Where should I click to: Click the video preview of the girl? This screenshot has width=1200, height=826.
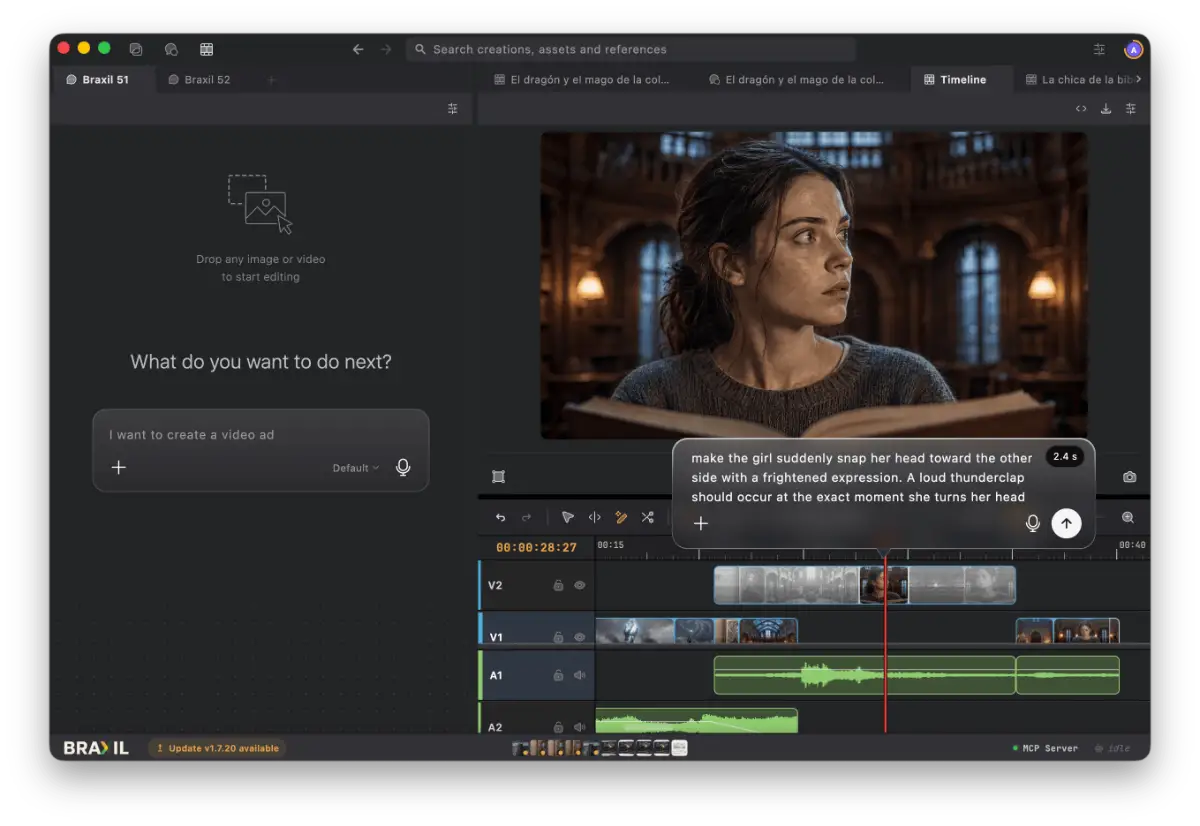click(x=814, y=285)
